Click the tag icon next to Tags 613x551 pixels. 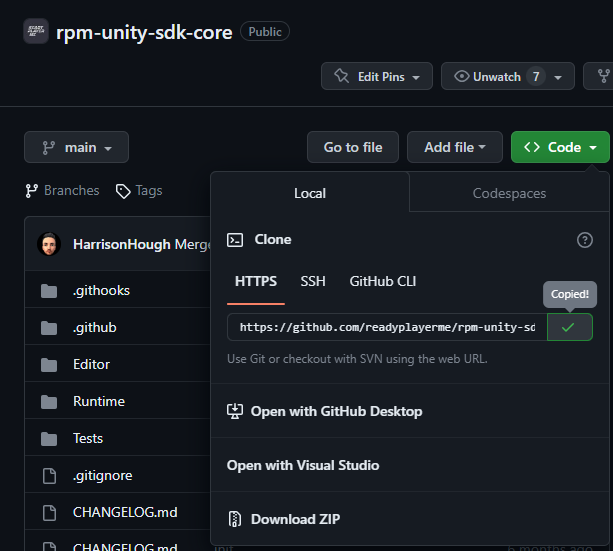point(123,191)
